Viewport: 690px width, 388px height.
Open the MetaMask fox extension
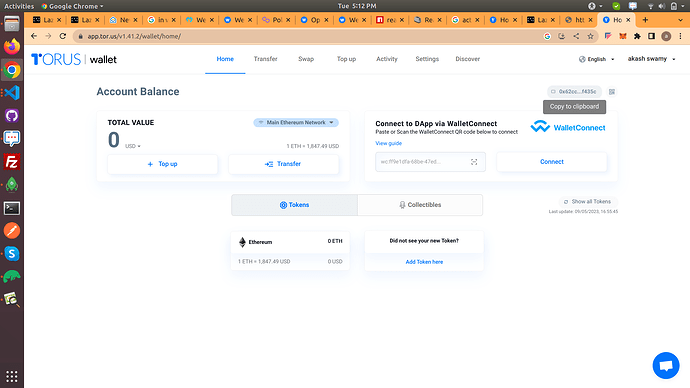pos(623,36)
